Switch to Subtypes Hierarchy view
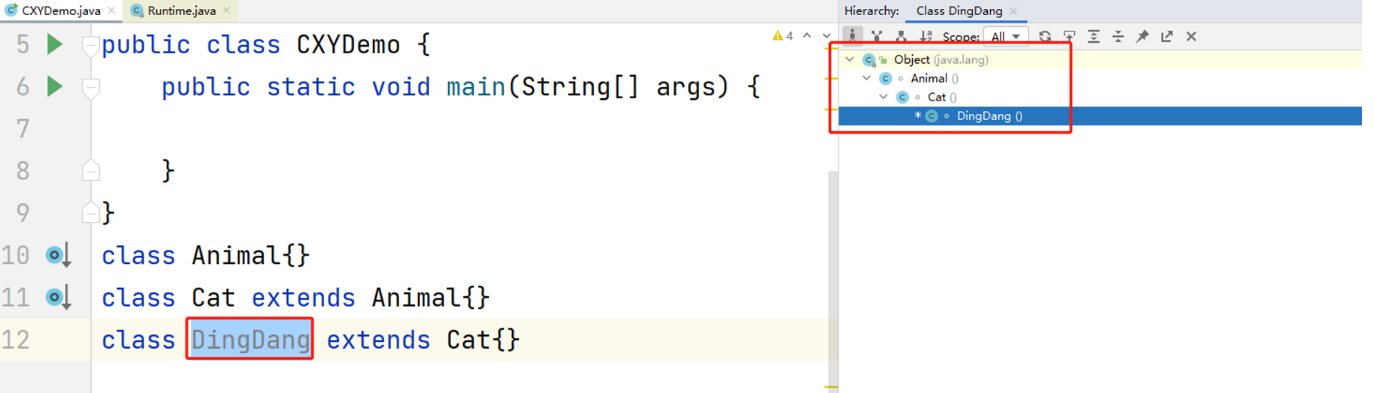The height and width of the screenshot is (393, 1374). click(901, 36)
